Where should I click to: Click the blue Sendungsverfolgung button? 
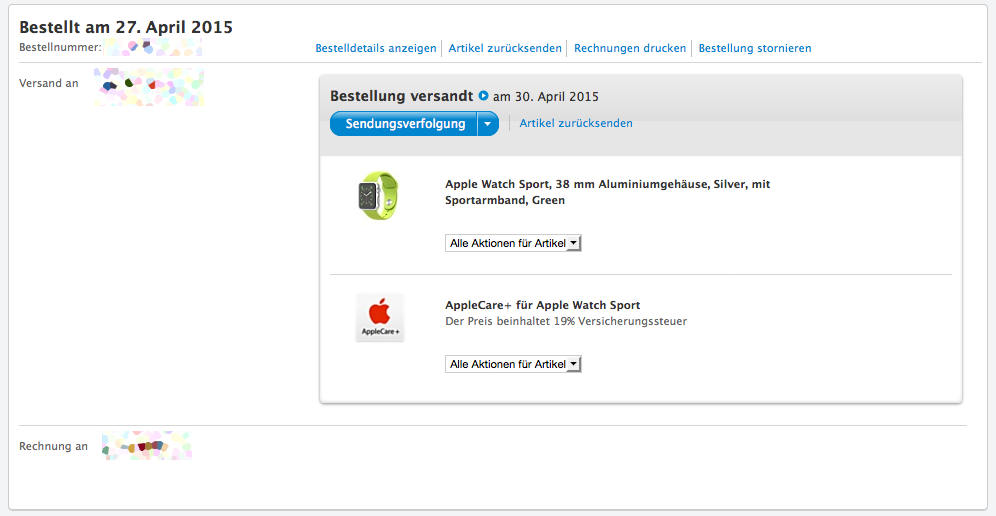pos(404,124)
